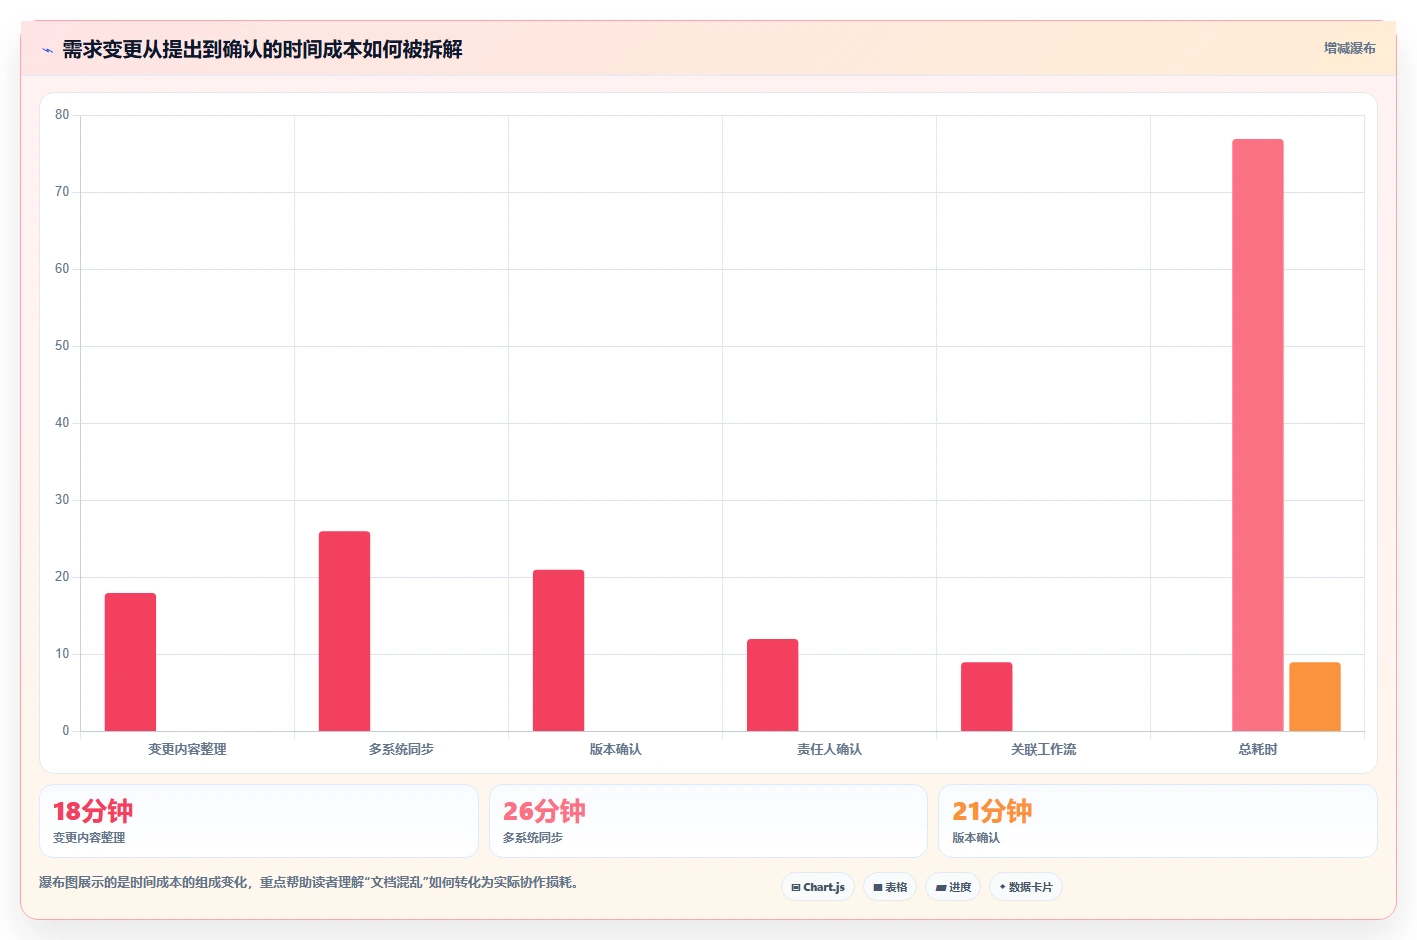Click the 关联工作流 x-axis label
The width and height of the screenshot is (1417, 940).
pos(1043,749)
